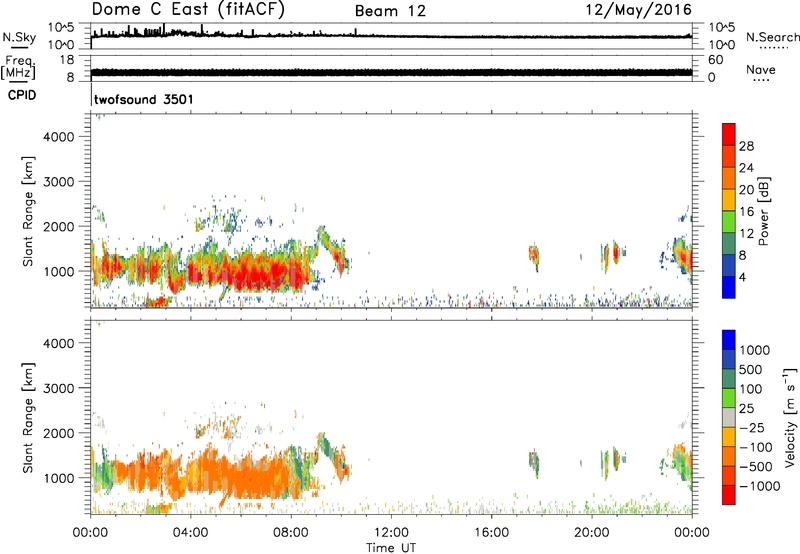
Task: Pick the dark blue top velocity colorbar segment
Action: [729, 340]
